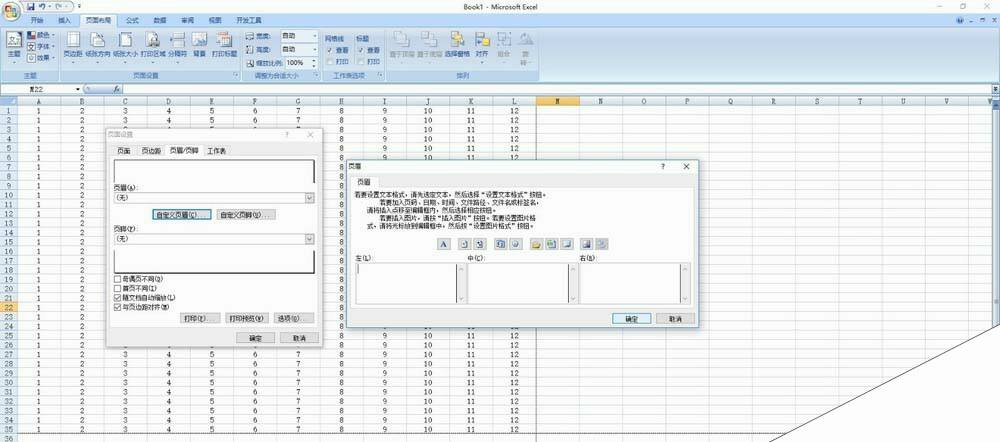
Task: Select column M header
Action: [x=557, y=101]
